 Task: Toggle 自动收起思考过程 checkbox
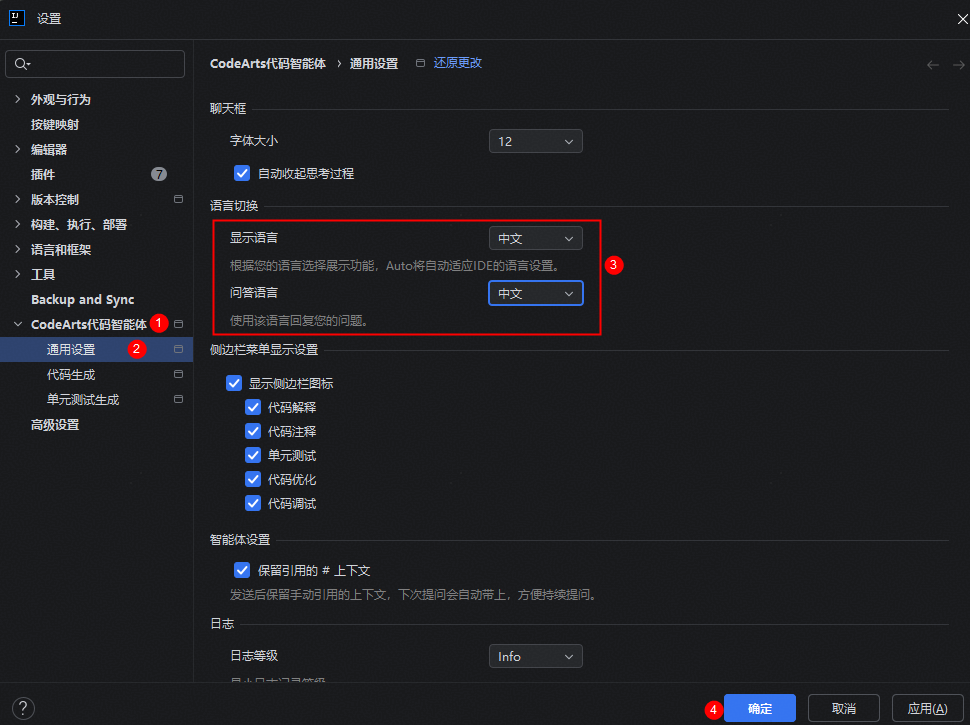242,173
